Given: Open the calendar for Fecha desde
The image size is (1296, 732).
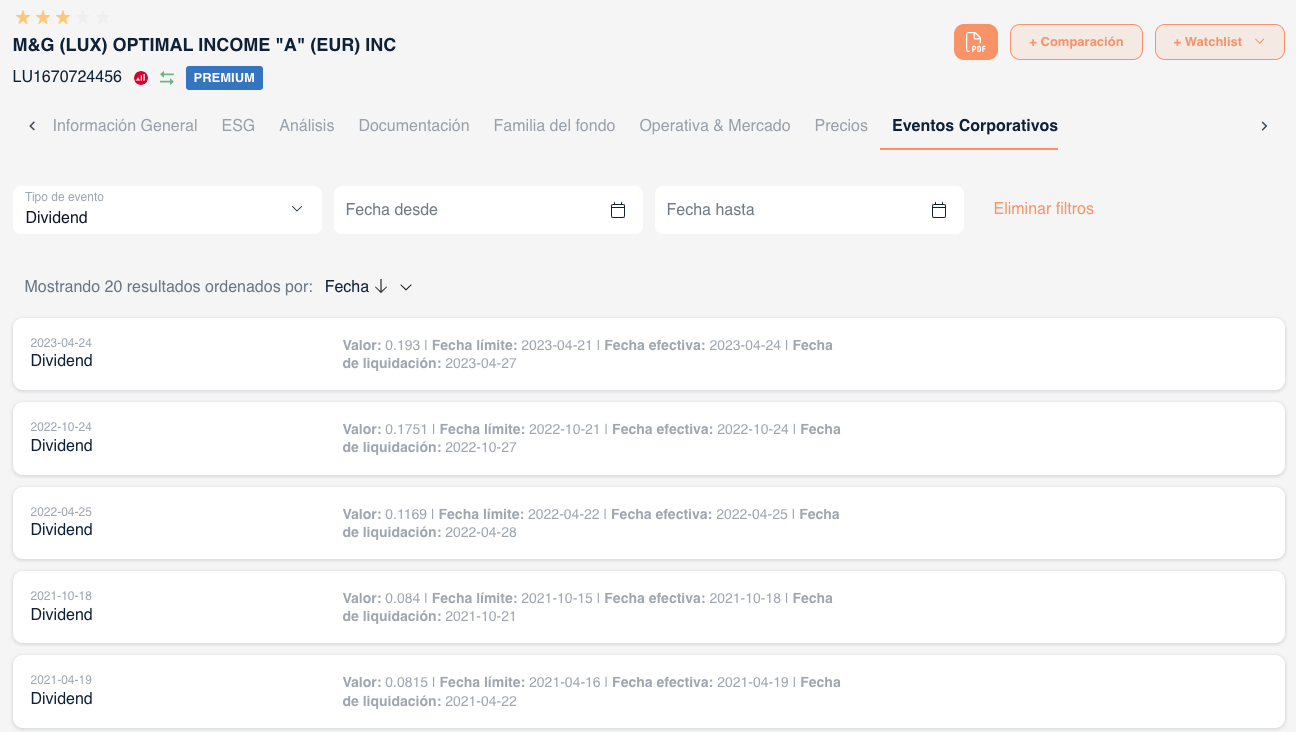Looking at the screenshot, I should point(618,210).
